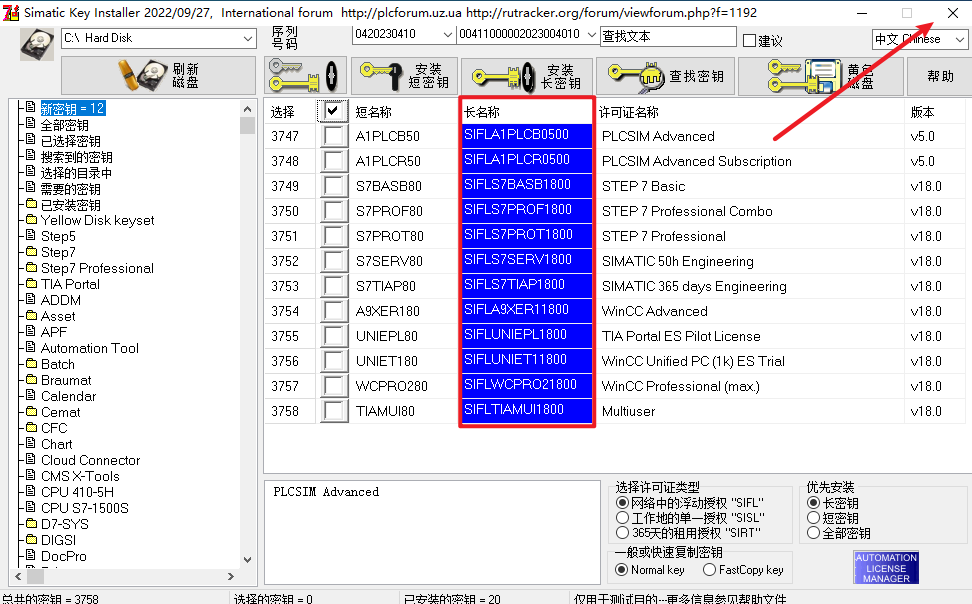This screenshot has width=972, height=604.
Task: Open the C:\ Hard Disk drive dropdown
Action: pyautogui.click(x=159, y=38)
